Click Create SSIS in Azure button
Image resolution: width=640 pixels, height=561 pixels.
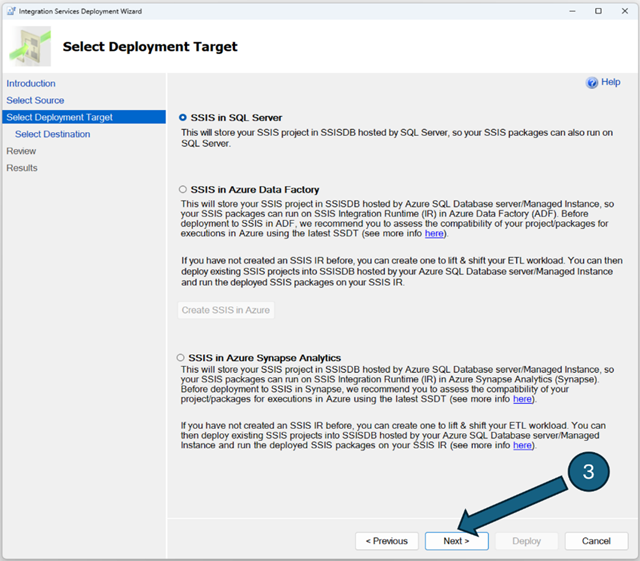226,310
